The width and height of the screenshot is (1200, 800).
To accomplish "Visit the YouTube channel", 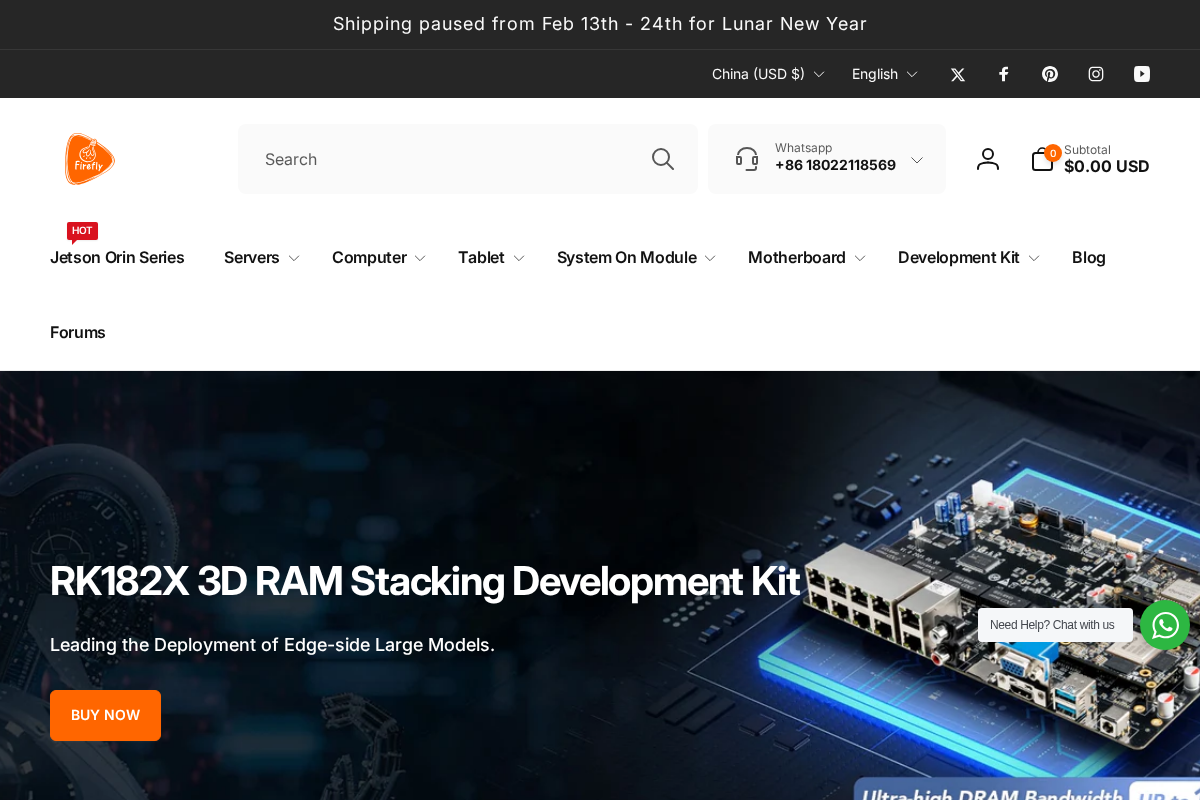I will coord(1141,74).
